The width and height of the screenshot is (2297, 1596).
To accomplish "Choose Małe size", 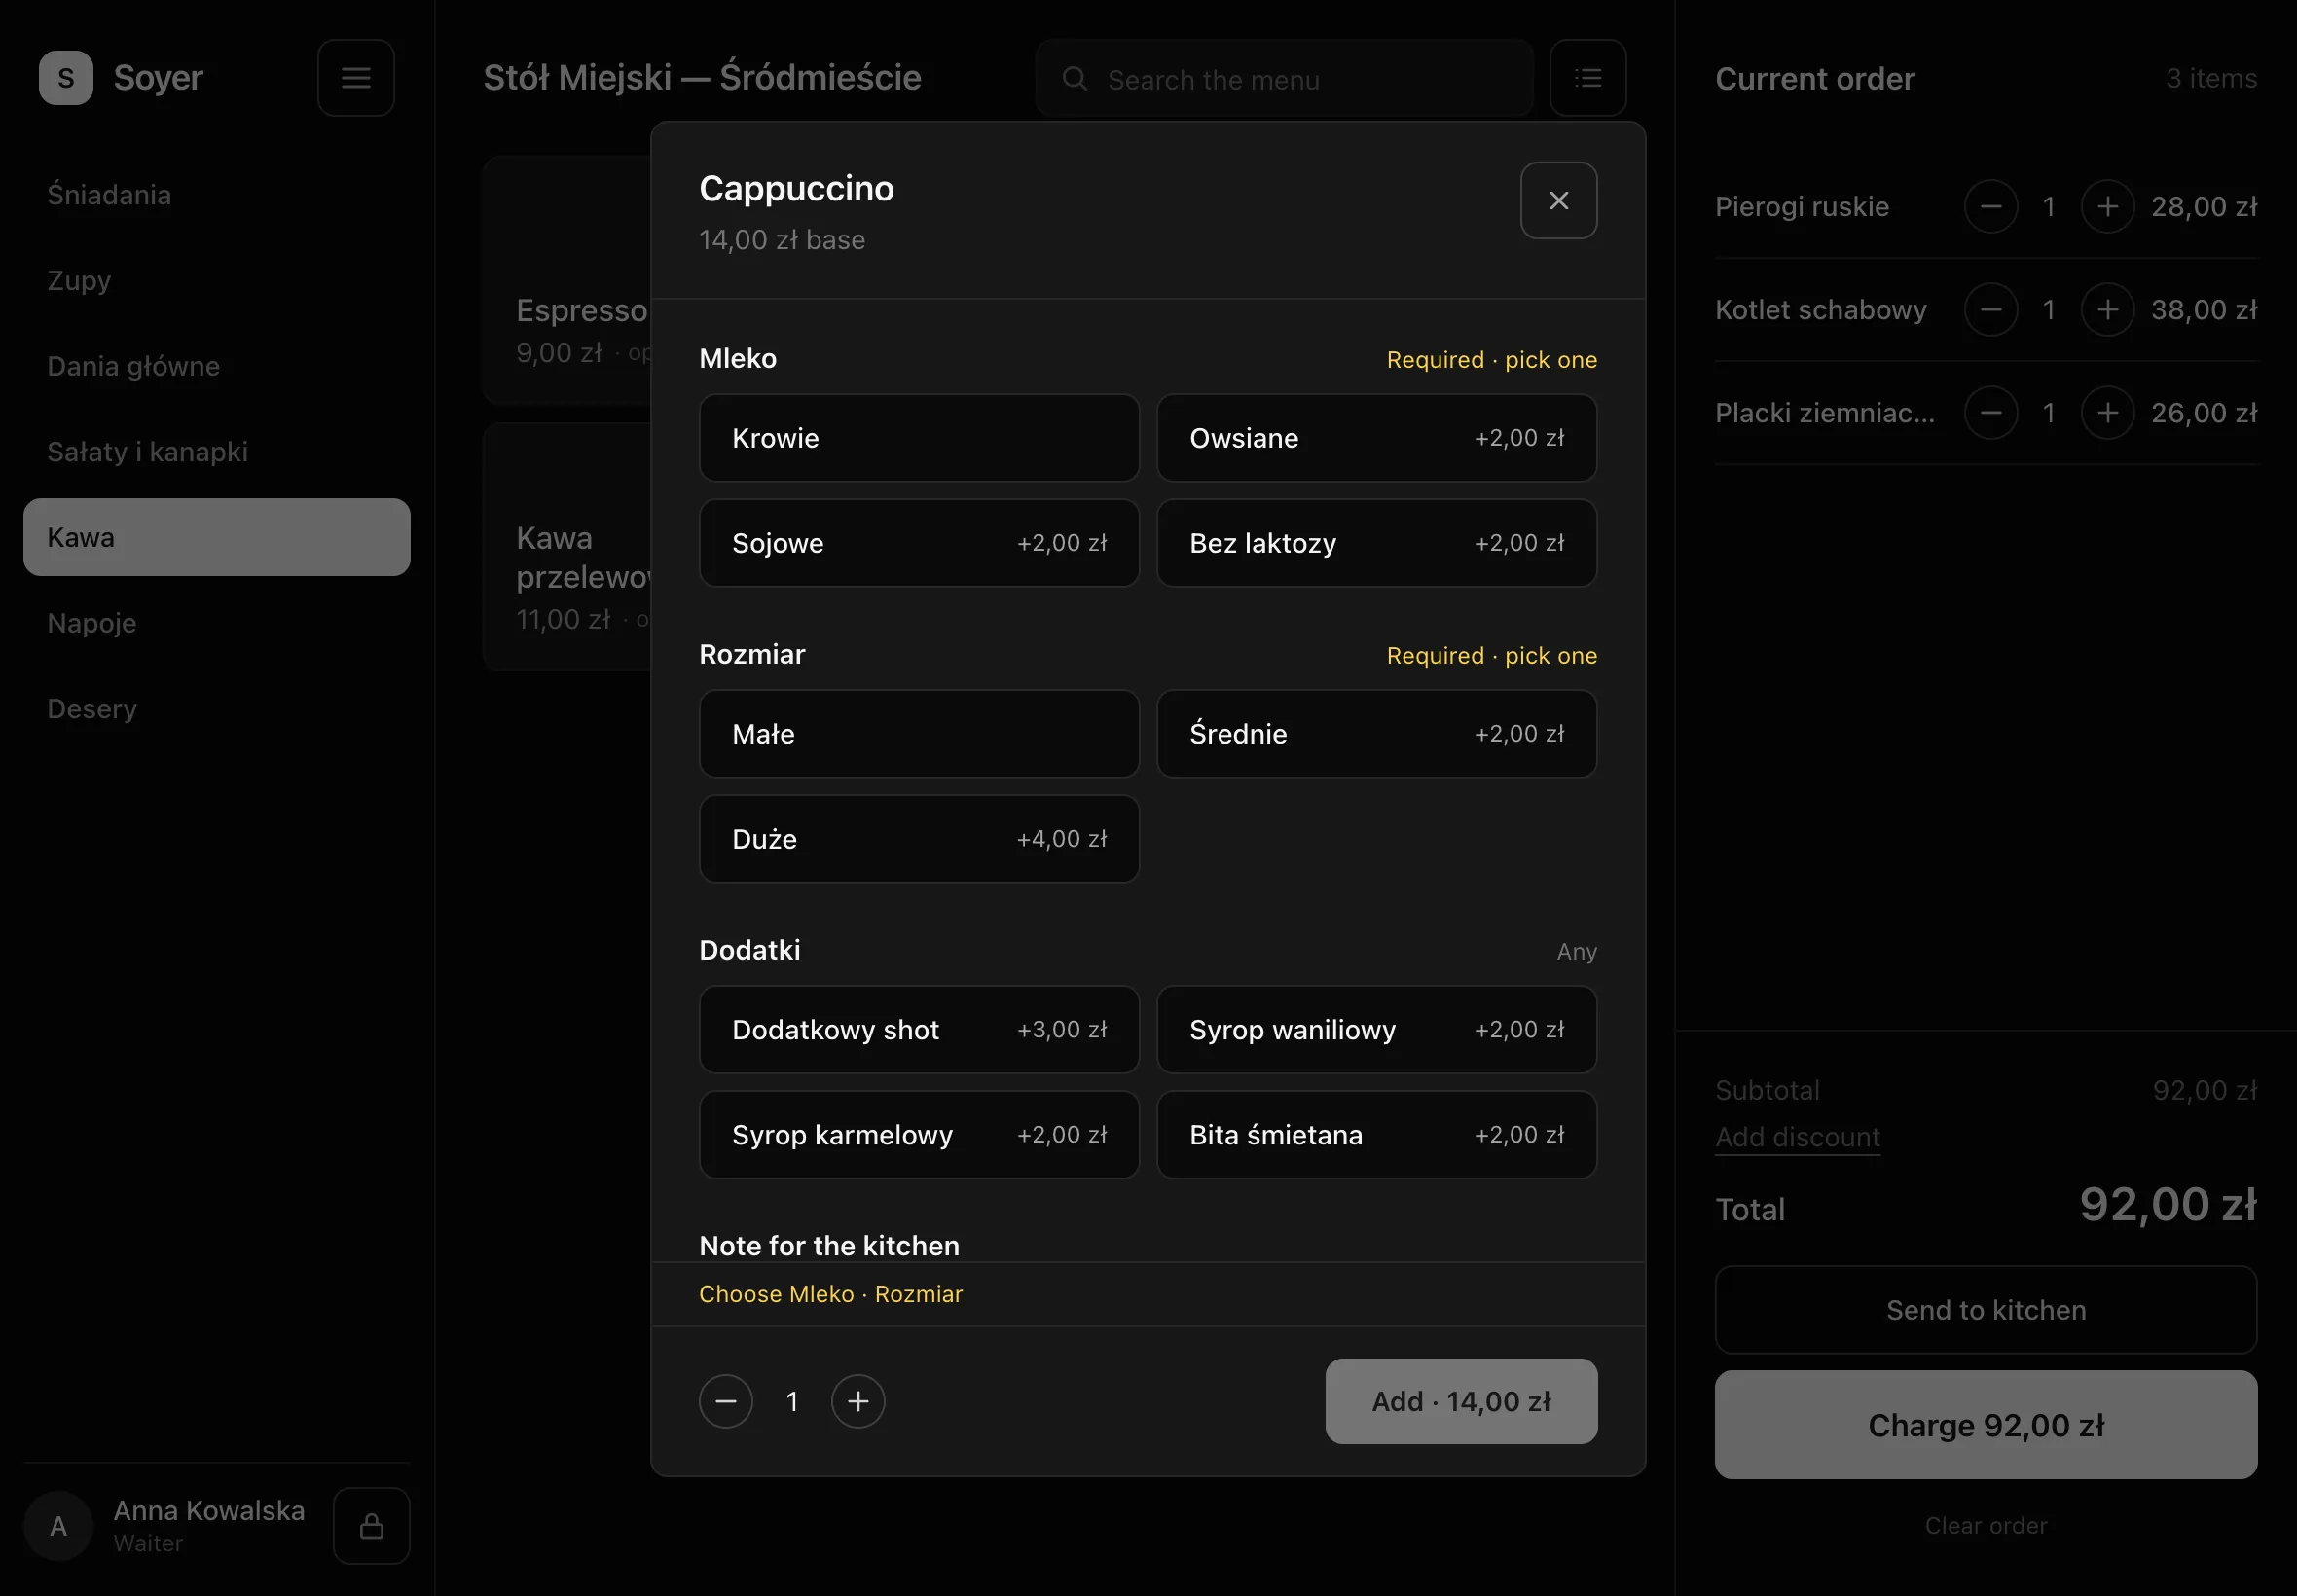I will click(919, 733).
